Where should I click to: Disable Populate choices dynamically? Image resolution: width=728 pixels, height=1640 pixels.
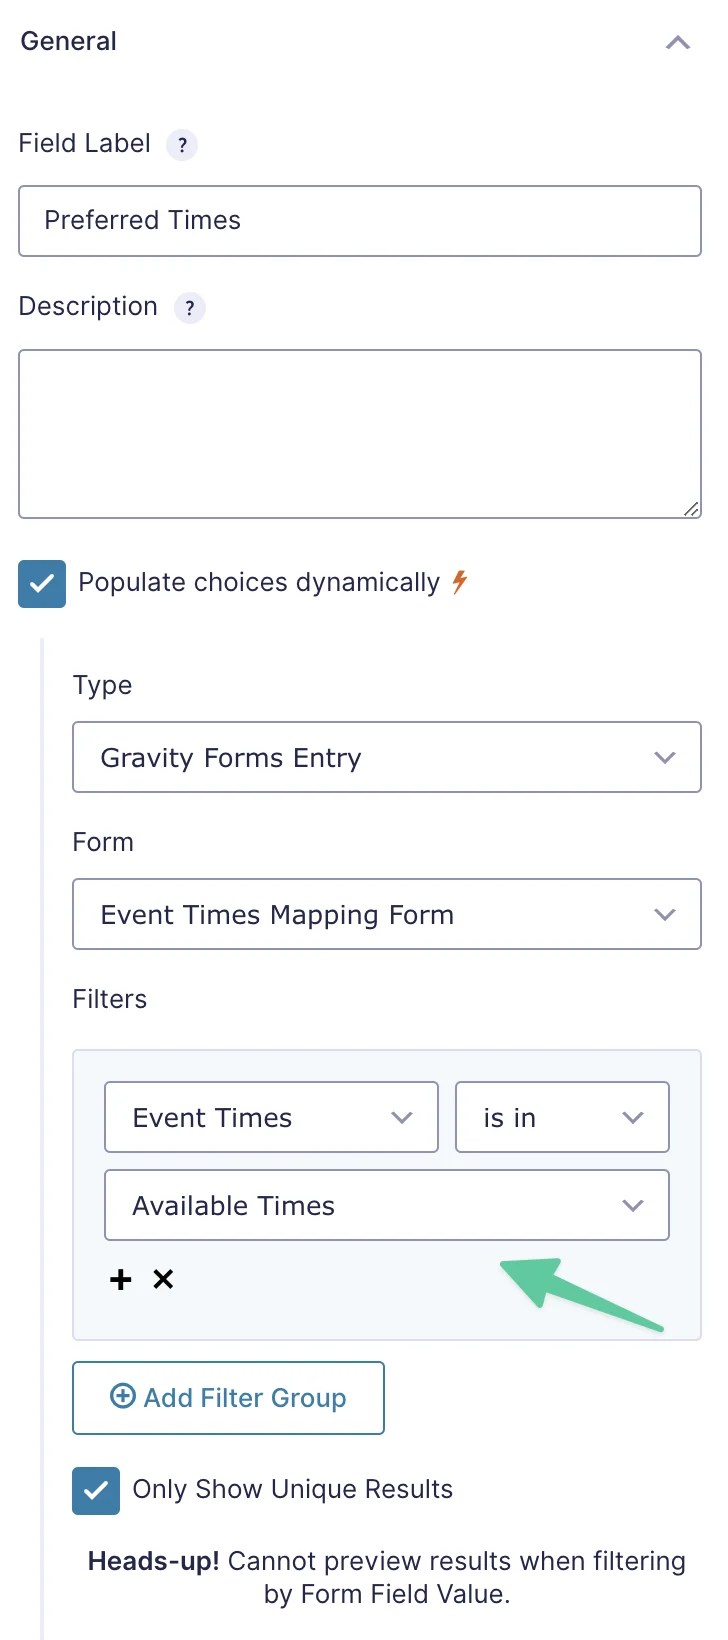click(41, 583)
